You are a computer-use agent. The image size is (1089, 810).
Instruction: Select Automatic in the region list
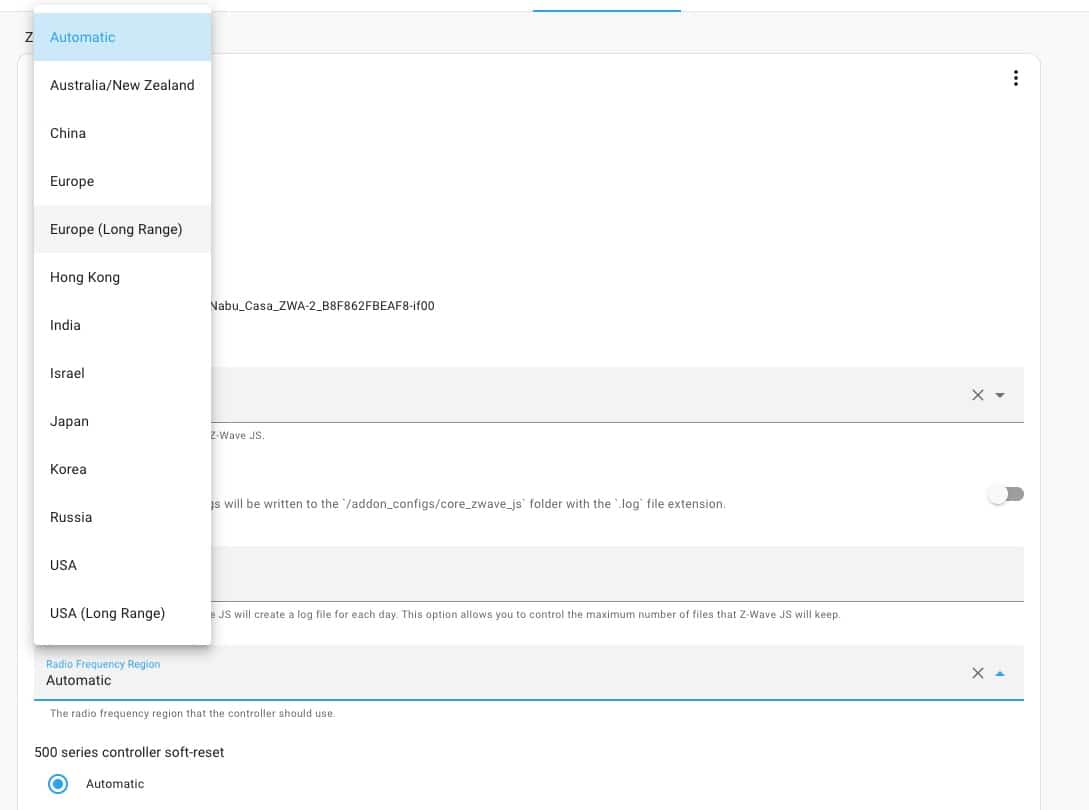pos(122,37)
